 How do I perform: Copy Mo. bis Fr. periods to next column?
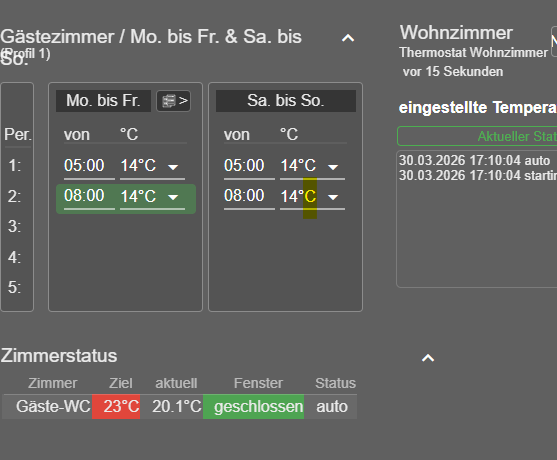pyautogui.click(x=174, y=101)
